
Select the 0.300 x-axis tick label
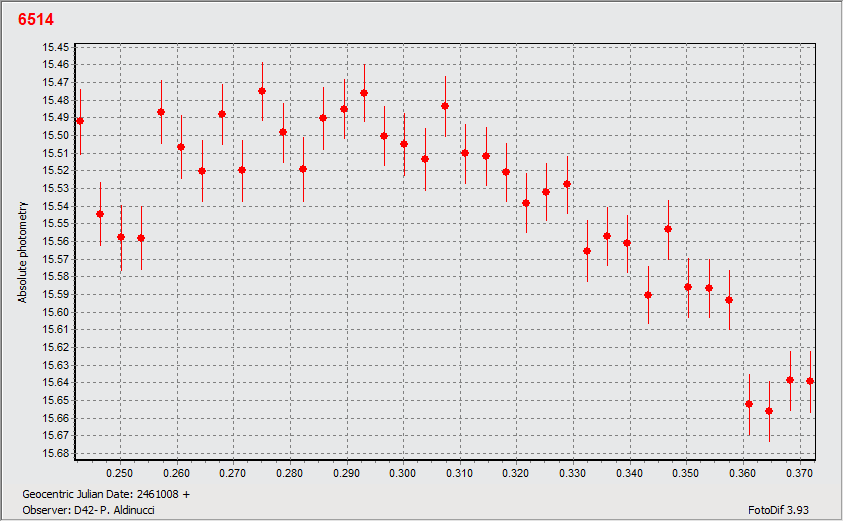tap(403, 472)
